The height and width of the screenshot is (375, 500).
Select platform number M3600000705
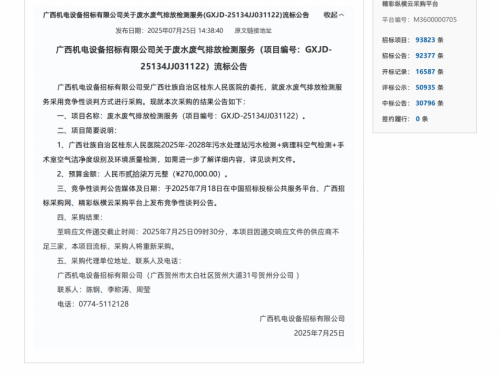435,20
